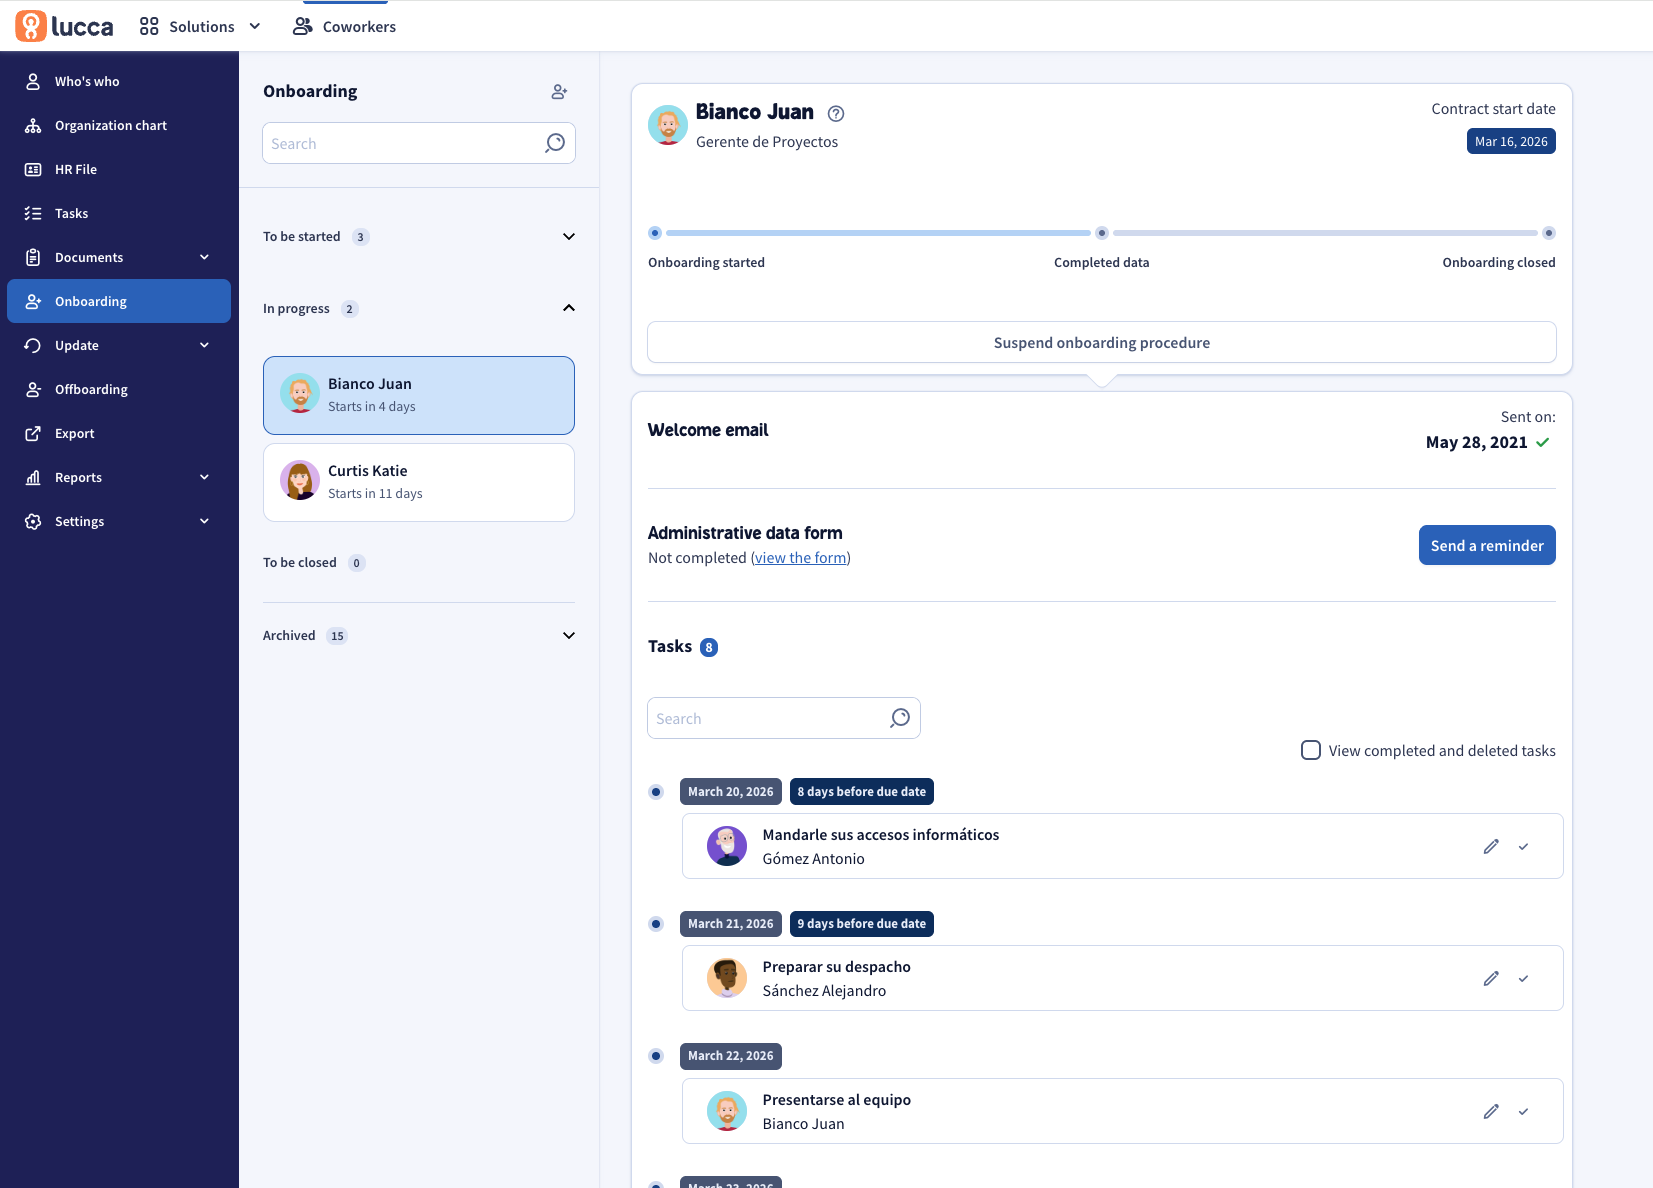Click the Who's who person icon

coord(33,81)
